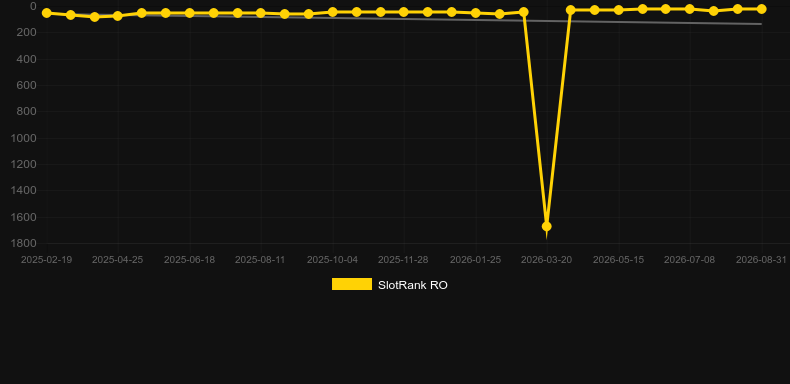The width and height of the screenshot is (790, 384).
Task: Click the 2025-04-25 x-axis date label
Action: click(118, 260)
